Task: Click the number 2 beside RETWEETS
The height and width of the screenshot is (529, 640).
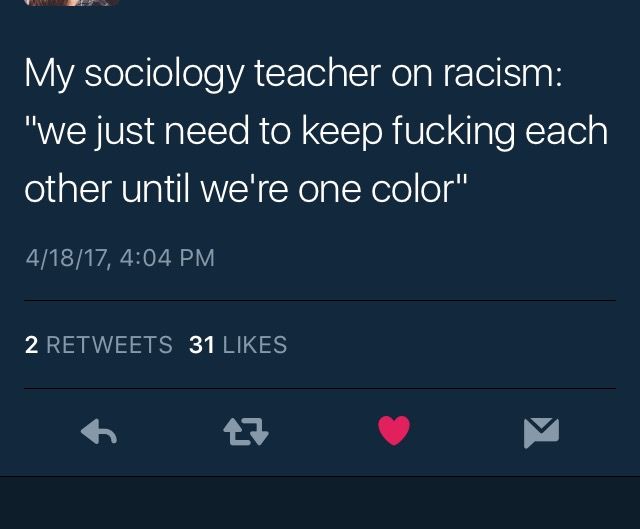Action: [x=31, y=345]
